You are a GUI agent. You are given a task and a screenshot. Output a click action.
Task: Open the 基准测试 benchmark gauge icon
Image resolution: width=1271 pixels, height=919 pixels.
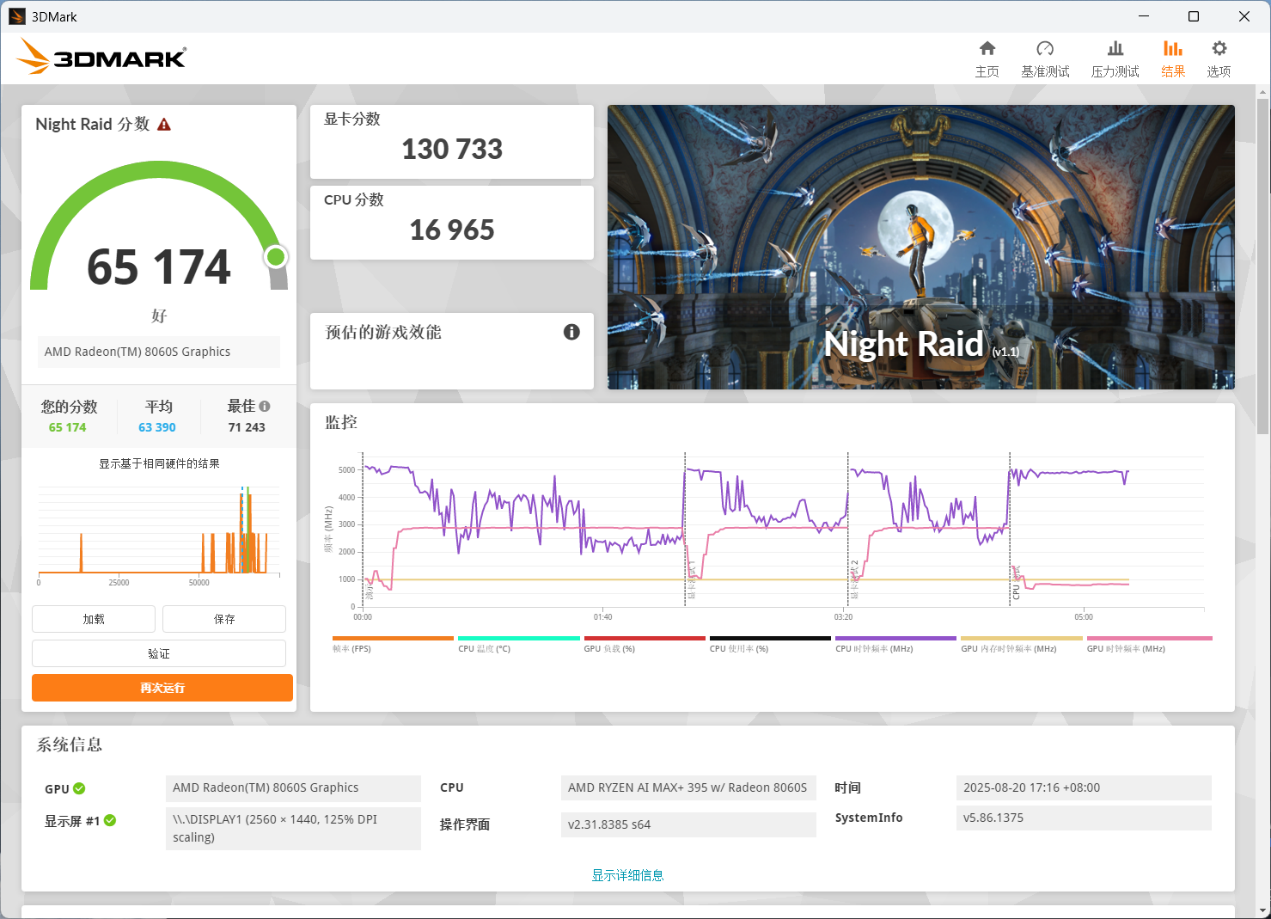pos(1044,49)
